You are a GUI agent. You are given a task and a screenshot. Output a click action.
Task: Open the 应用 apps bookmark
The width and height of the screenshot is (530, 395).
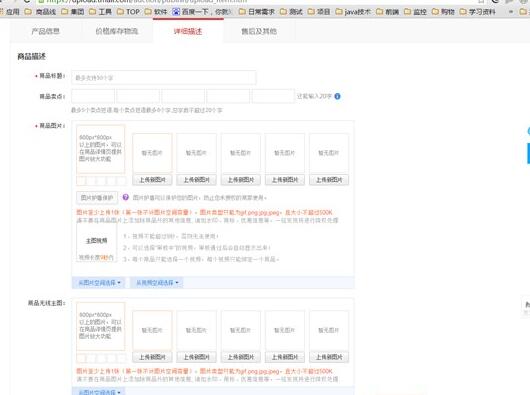tap(10, 12)
